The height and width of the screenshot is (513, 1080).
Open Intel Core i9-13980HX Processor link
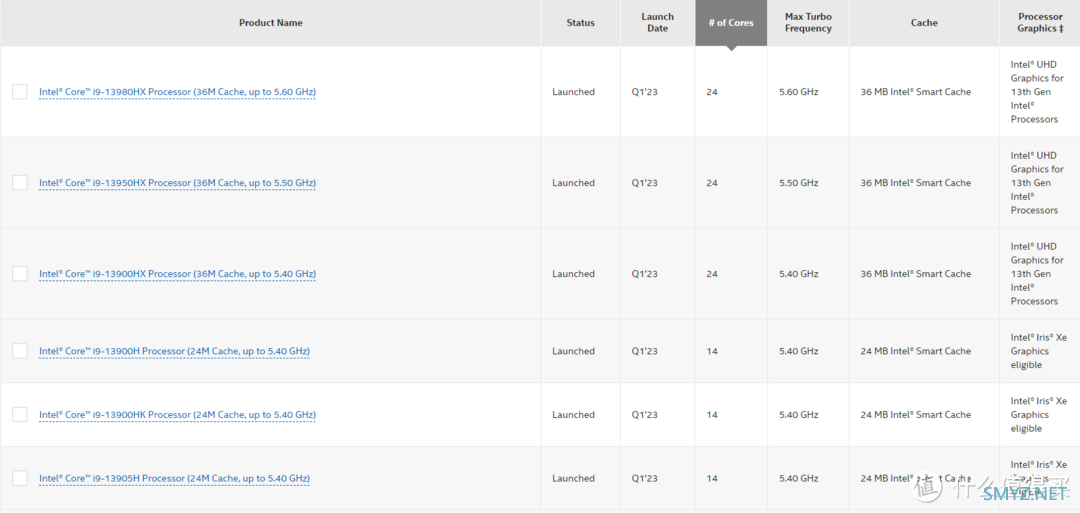178,92
